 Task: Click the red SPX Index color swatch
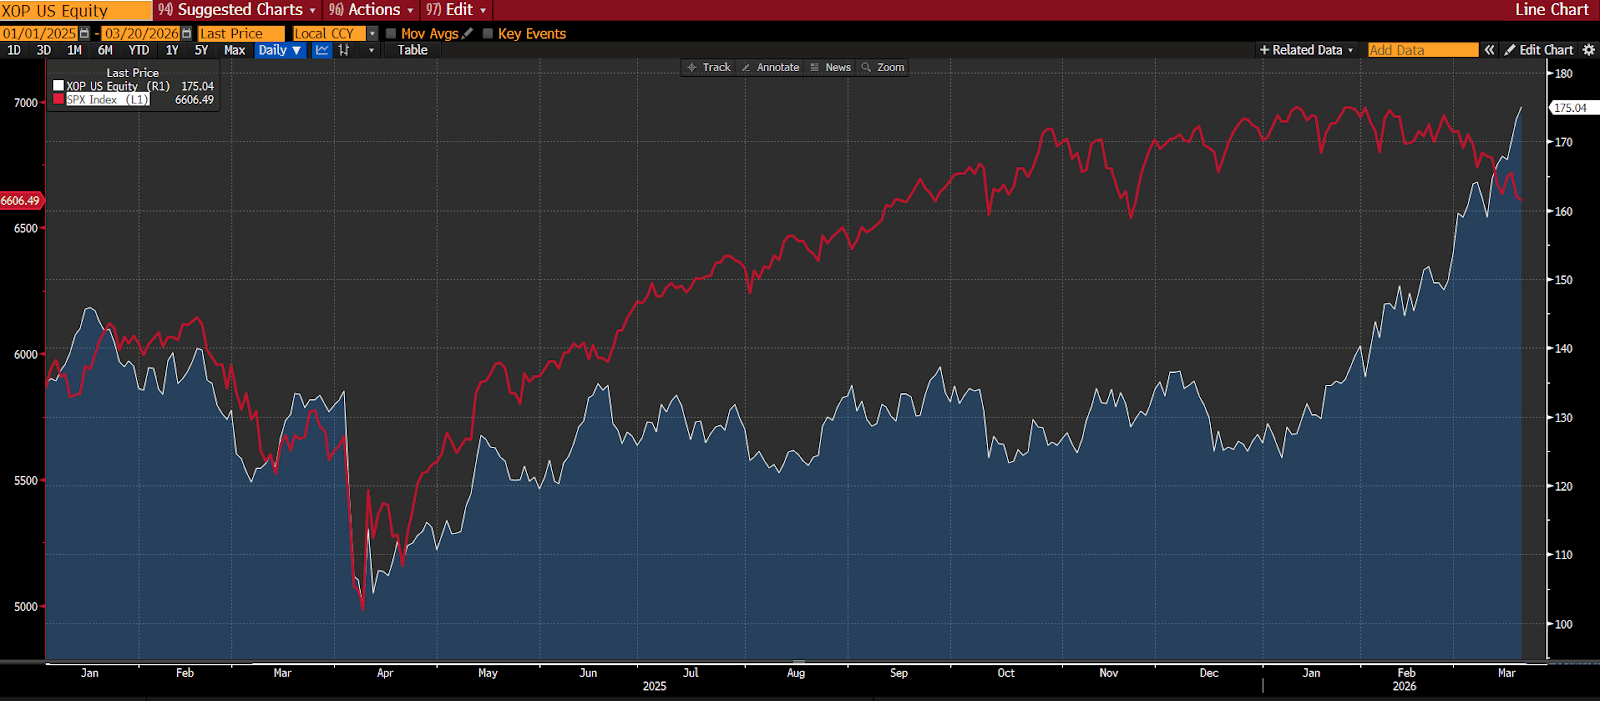(x=59, y=100)
